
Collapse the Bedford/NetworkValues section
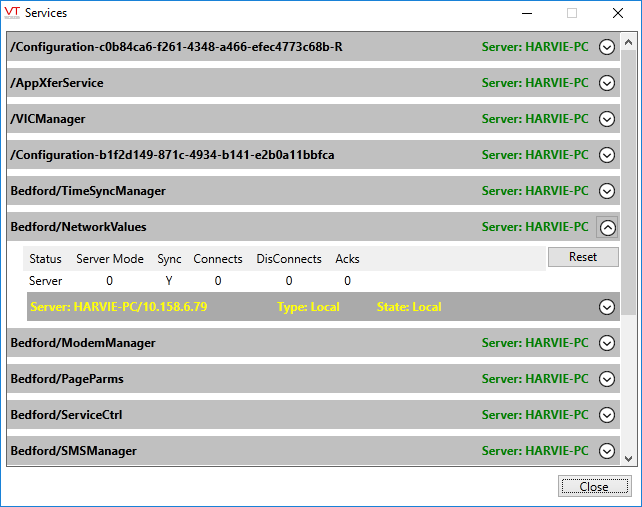click(606, 227)
